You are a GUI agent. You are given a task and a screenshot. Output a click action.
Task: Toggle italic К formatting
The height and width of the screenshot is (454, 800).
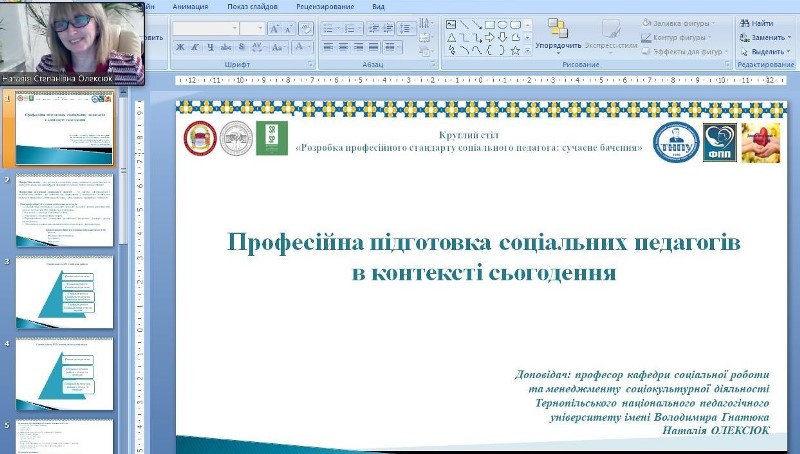tap(195, 47)
